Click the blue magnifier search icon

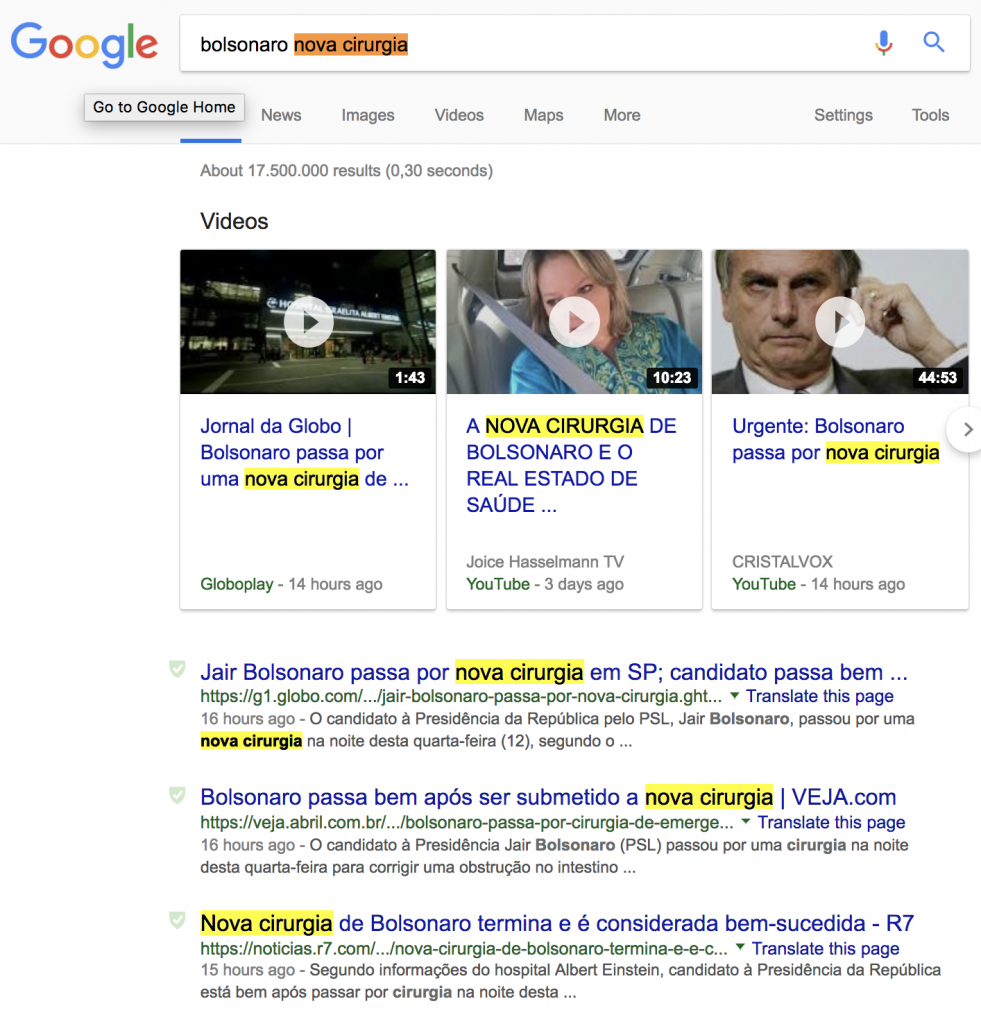click(934, 43)
